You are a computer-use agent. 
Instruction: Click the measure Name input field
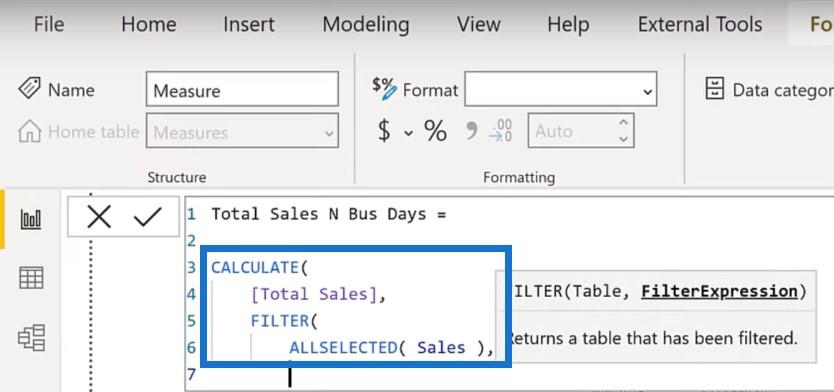click(x=243, y=89)
